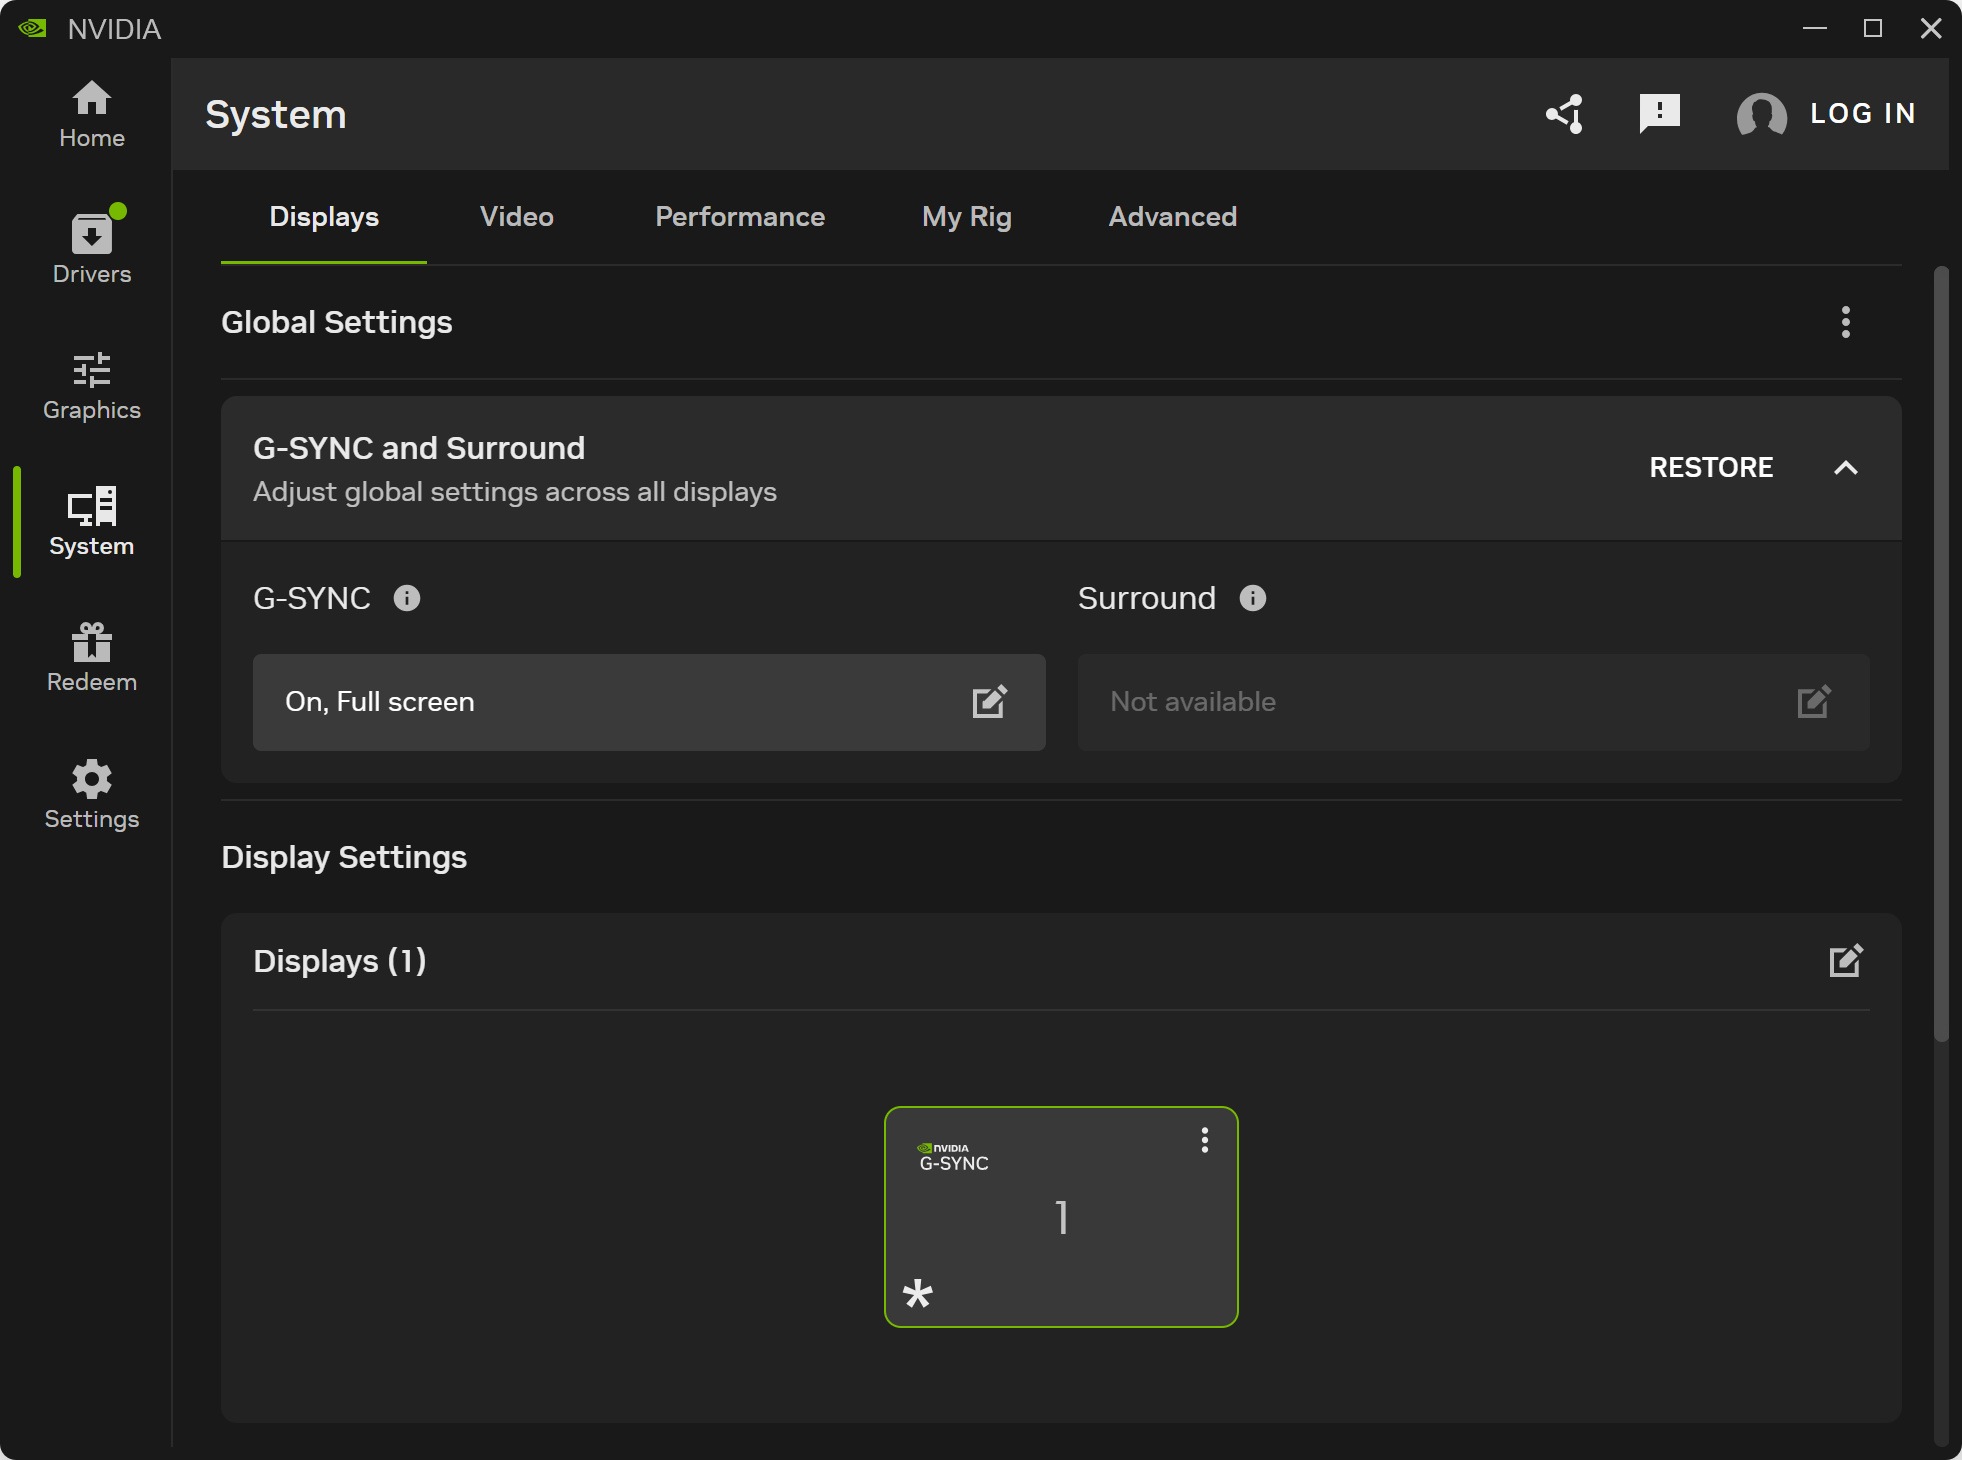Open Settings from the sidebar
The width and height of the screenshot is (1962, 1460).
point(92,795)
